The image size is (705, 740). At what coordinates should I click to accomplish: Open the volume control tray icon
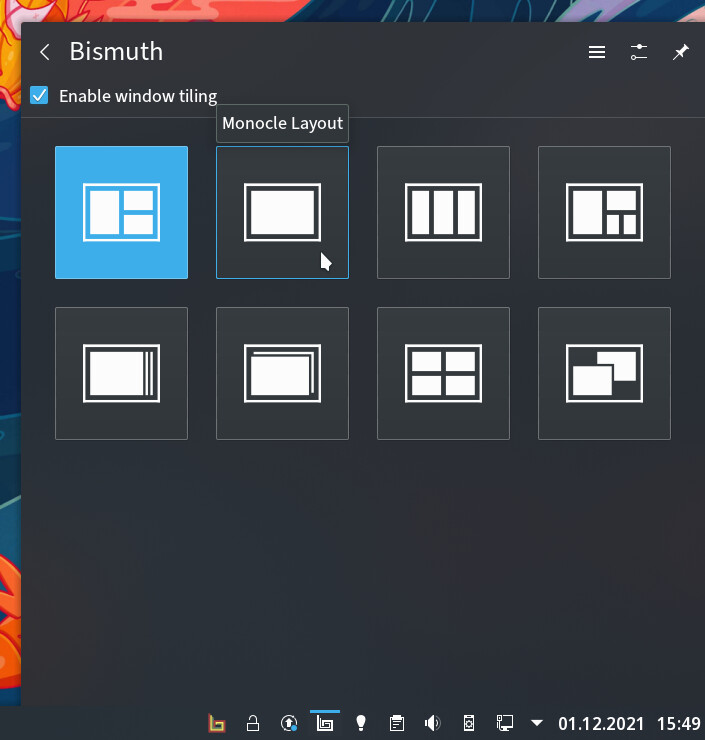click(x=432, y=723)
